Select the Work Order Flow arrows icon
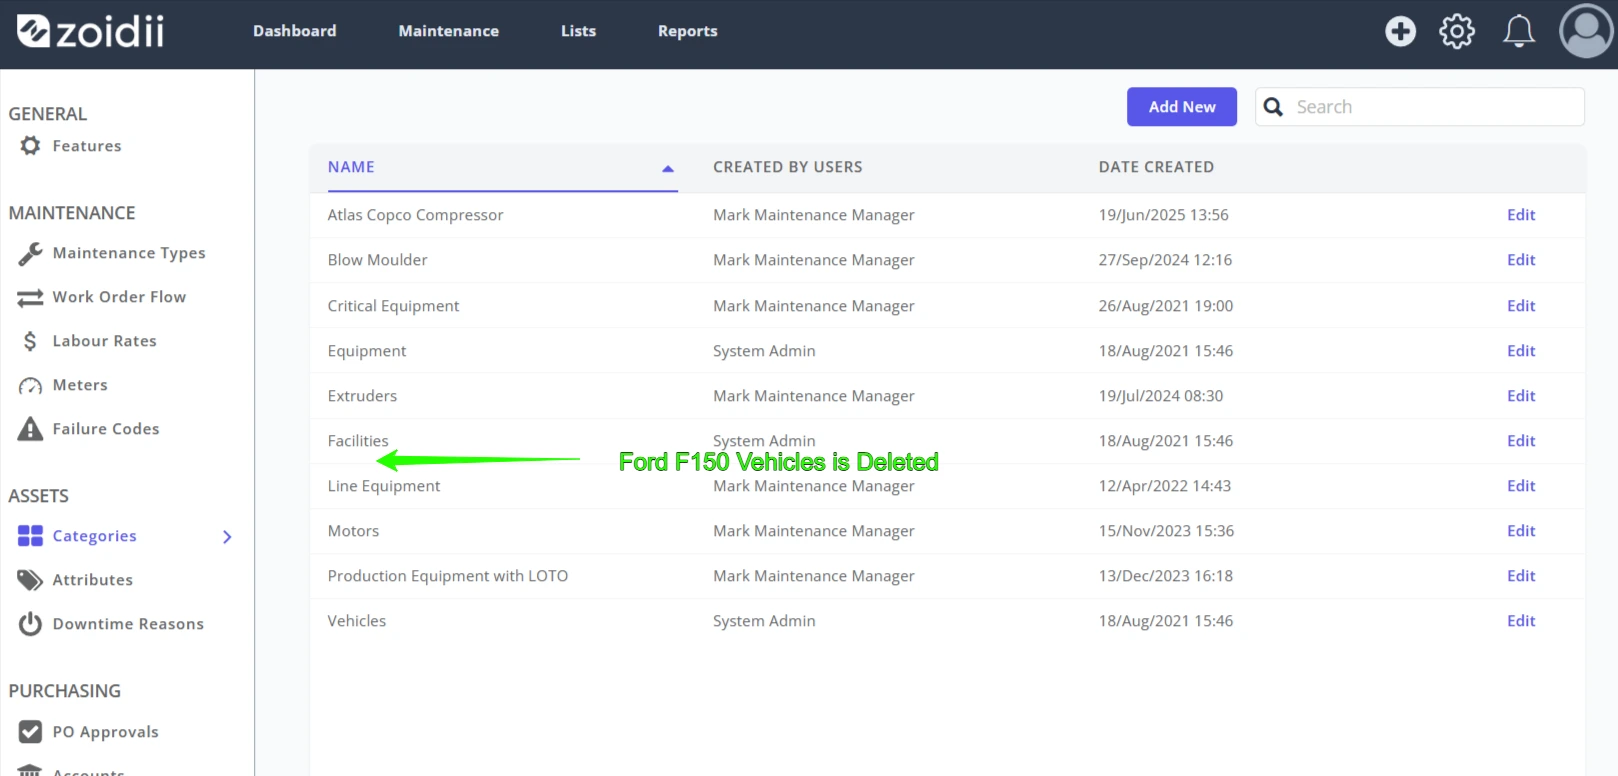1618x776 pixels. click(30, 298)
